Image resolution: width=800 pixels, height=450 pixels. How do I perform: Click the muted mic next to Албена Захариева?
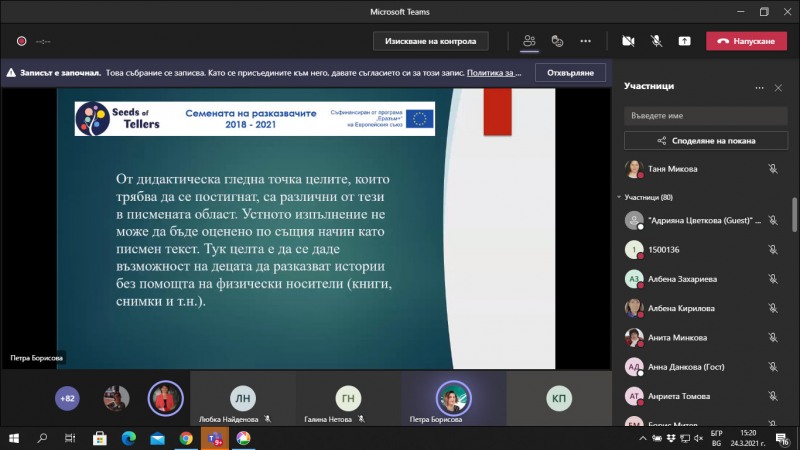[772, 279]
